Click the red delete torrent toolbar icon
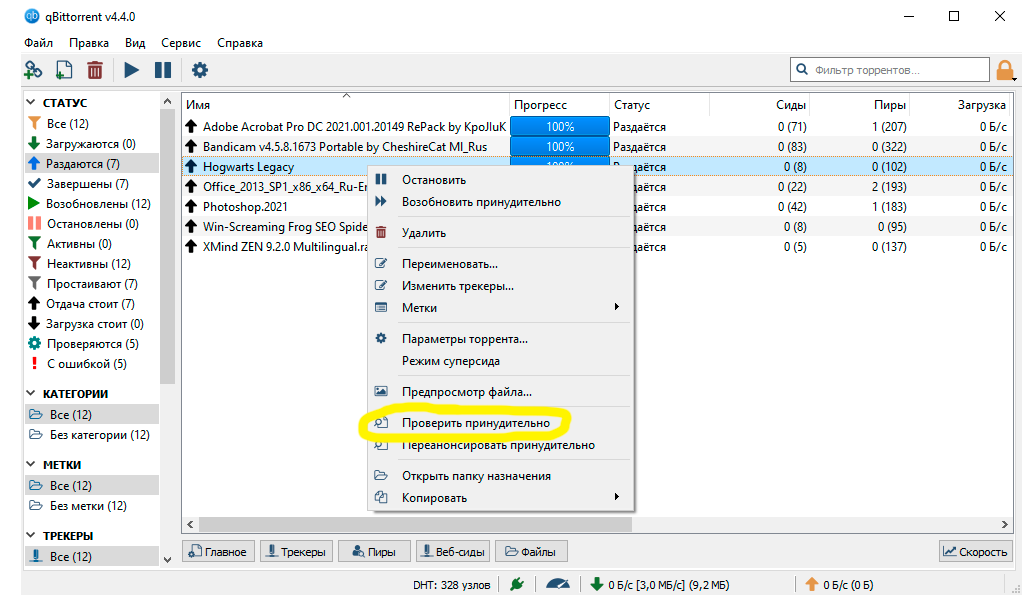1023x601 pixels. click(x=95, y=70)
